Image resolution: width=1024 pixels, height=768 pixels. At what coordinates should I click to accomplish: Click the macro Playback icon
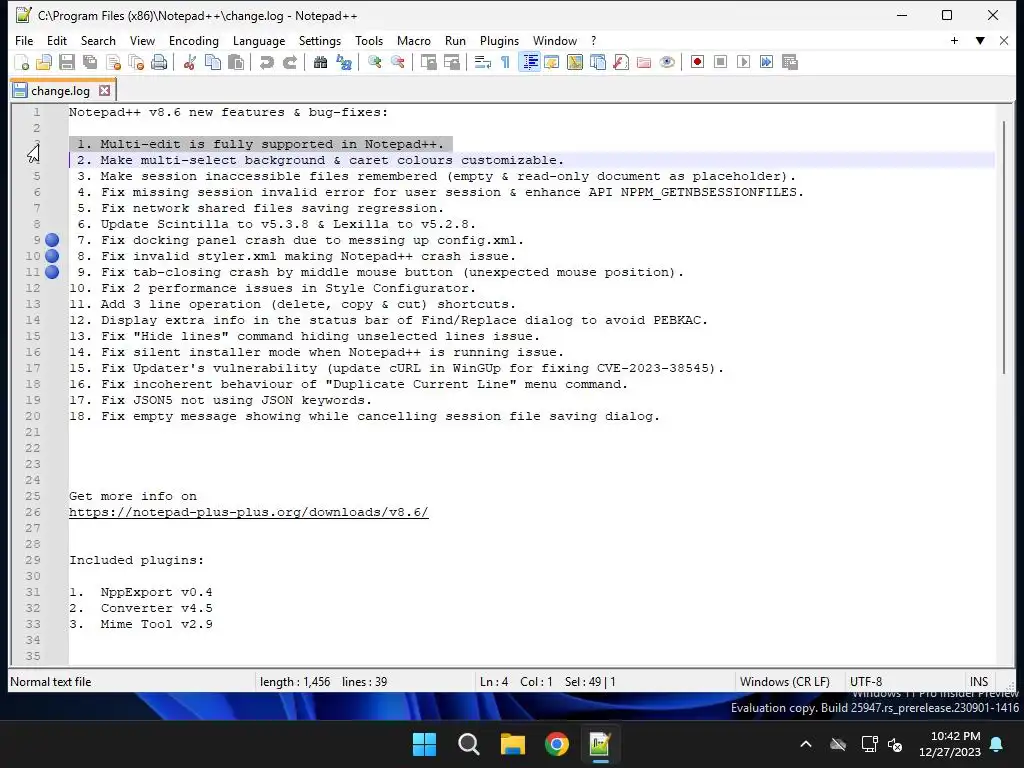[x=743, y=63]
